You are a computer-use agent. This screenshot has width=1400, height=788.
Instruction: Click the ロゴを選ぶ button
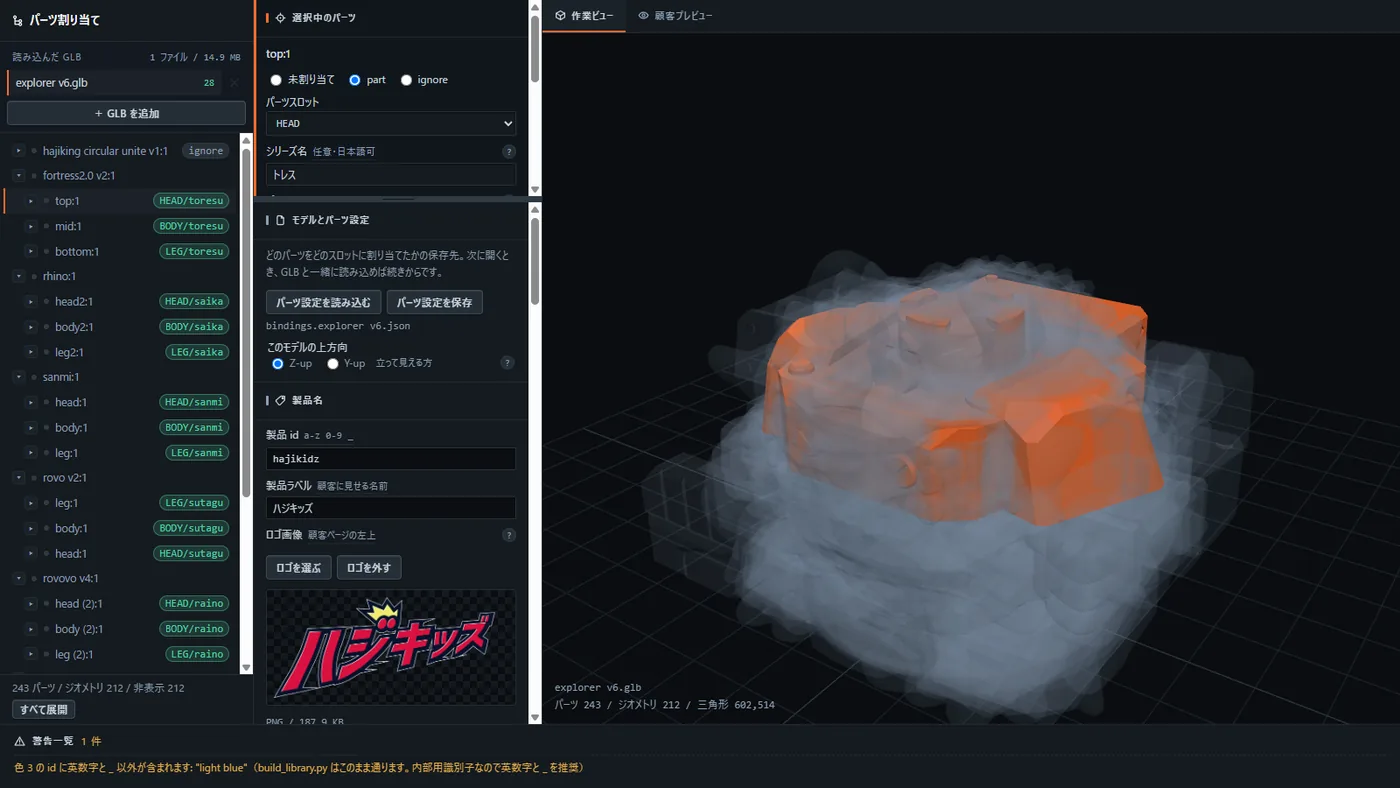point(299,568)
